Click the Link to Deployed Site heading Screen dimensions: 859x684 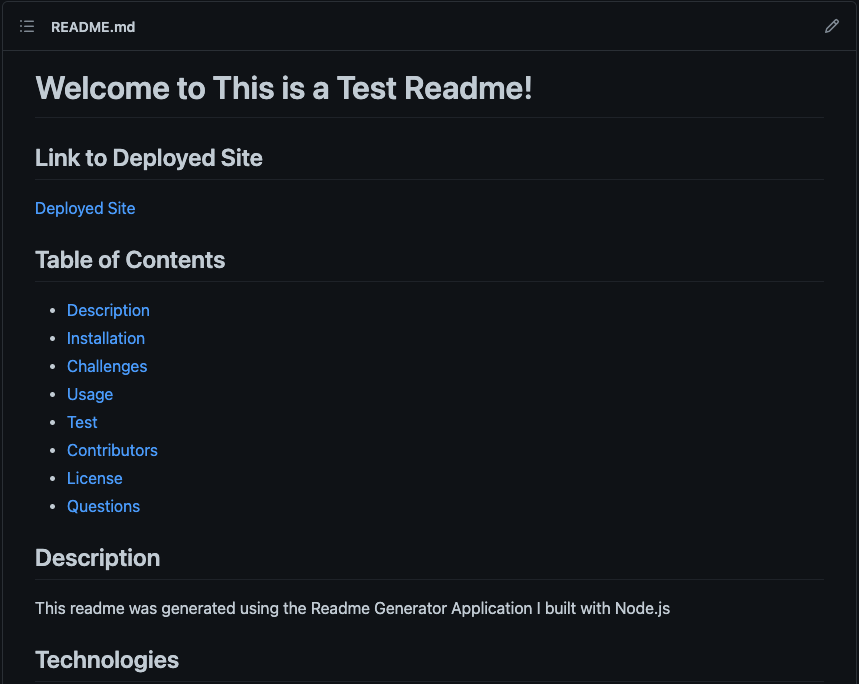[x=148, y=158]
